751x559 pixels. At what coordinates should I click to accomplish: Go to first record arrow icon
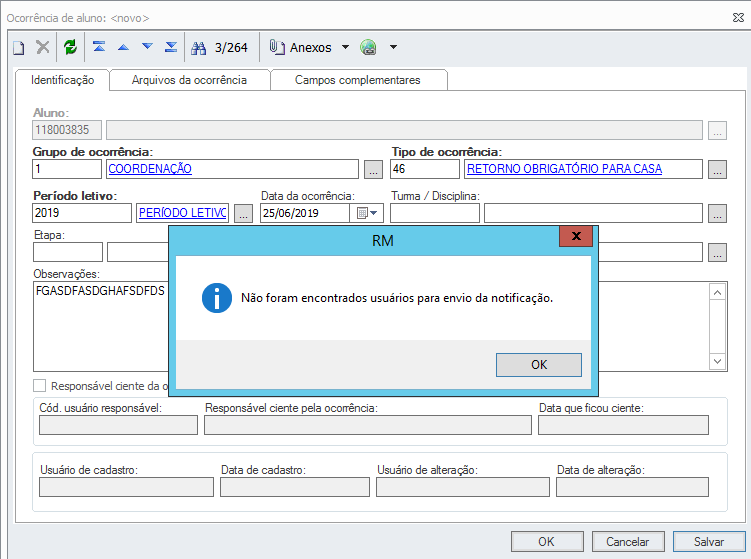[x=99, y=46]
